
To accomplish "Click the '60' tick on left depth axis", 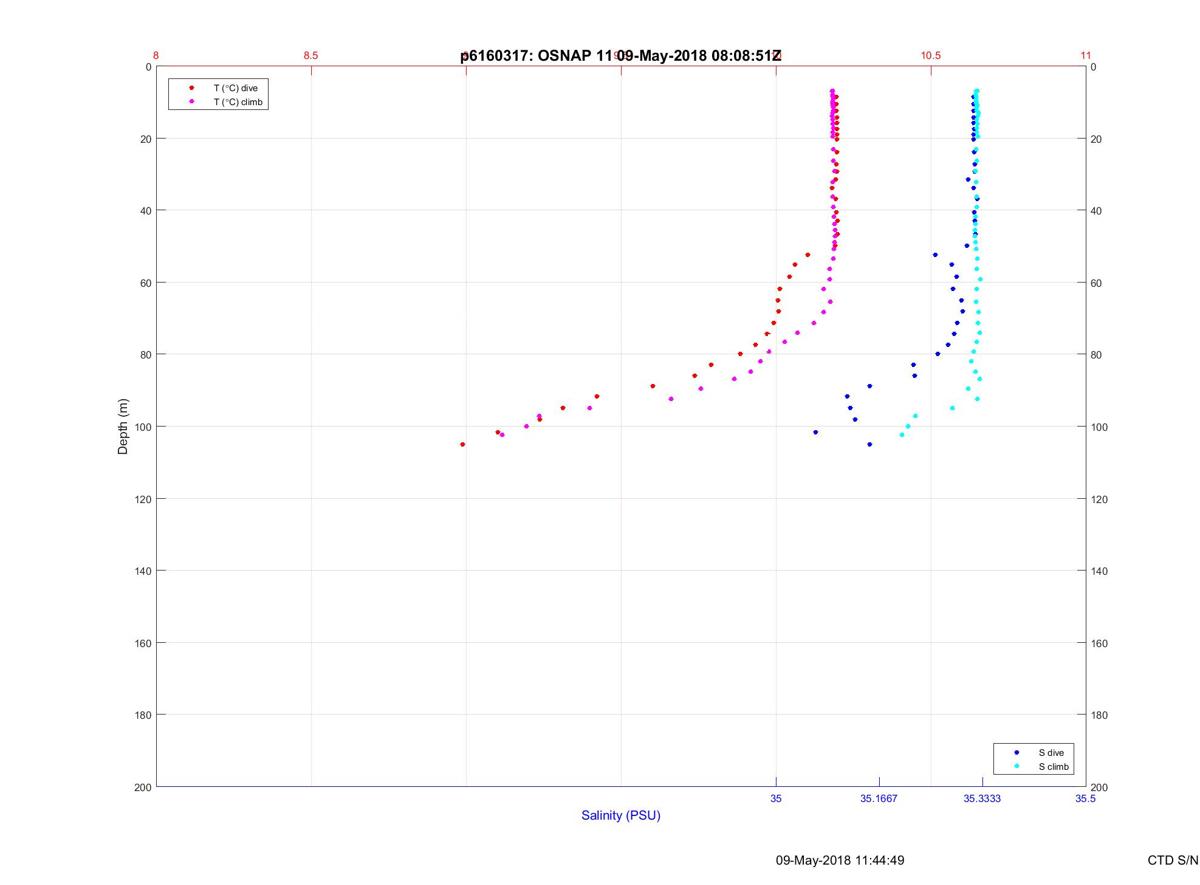I will (145, 283).
